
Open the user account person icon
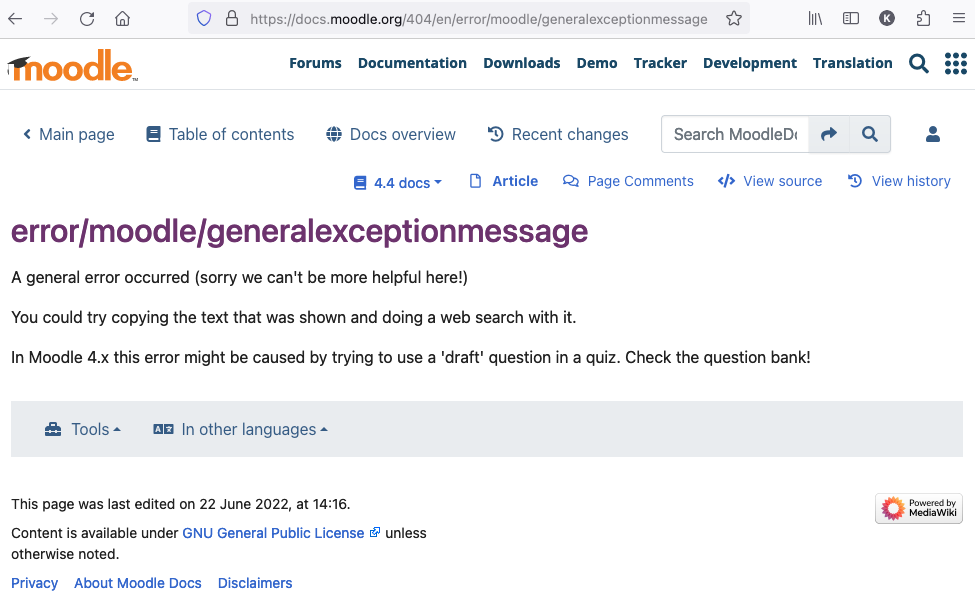click(933, 134)
